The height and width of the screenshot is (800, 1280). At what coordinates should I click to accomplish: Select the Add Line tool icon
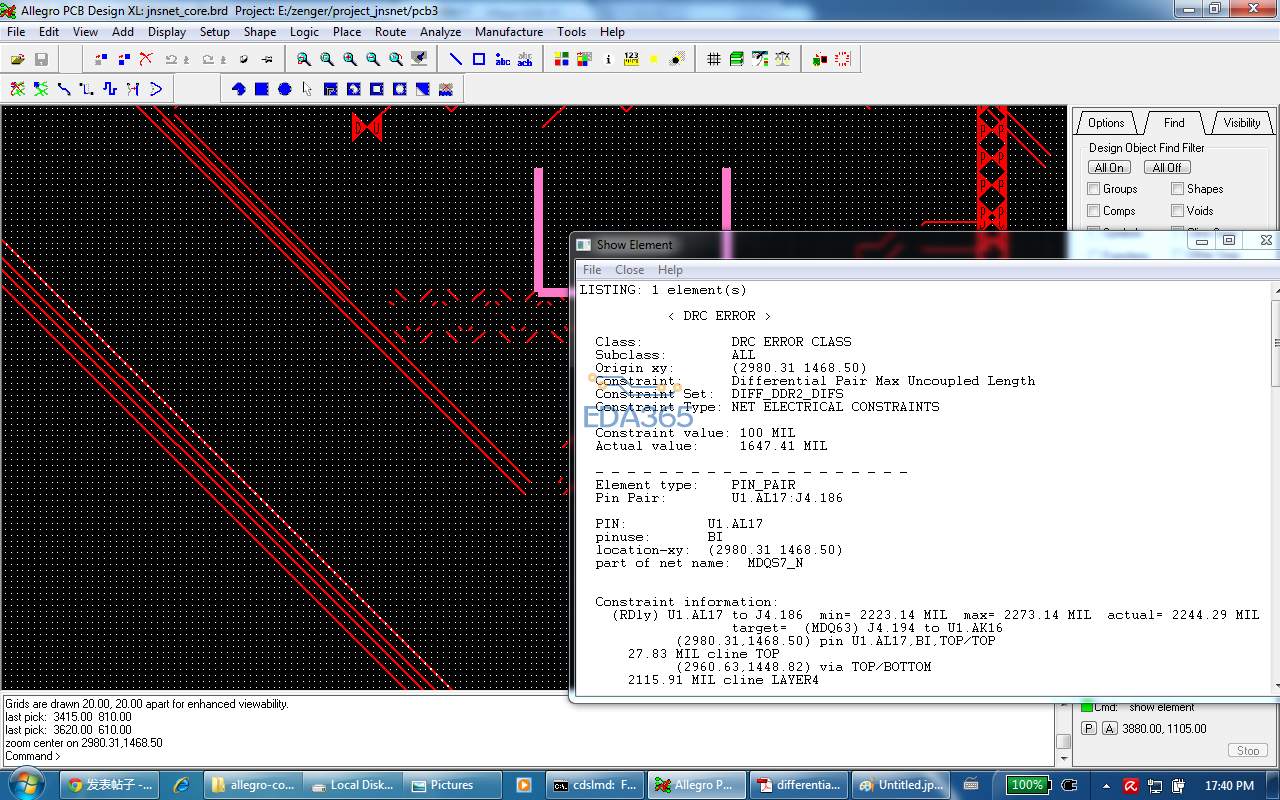[455, 60]
